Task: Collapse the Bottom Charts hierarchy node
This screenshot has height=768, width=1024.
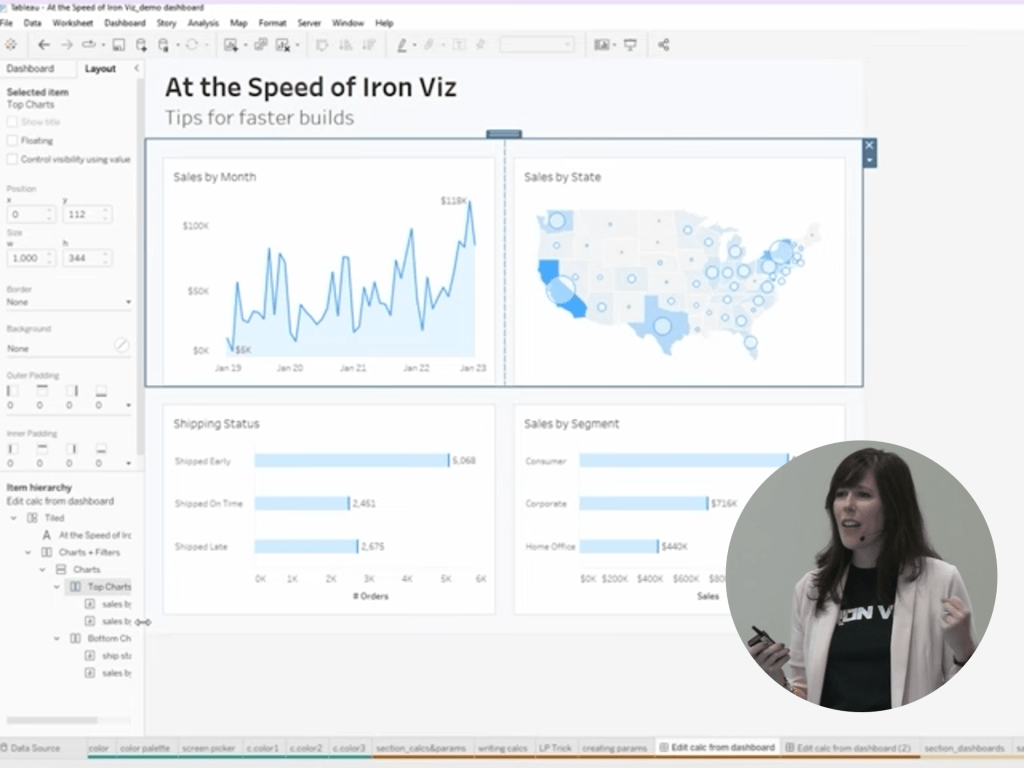Action: [57, 638]
